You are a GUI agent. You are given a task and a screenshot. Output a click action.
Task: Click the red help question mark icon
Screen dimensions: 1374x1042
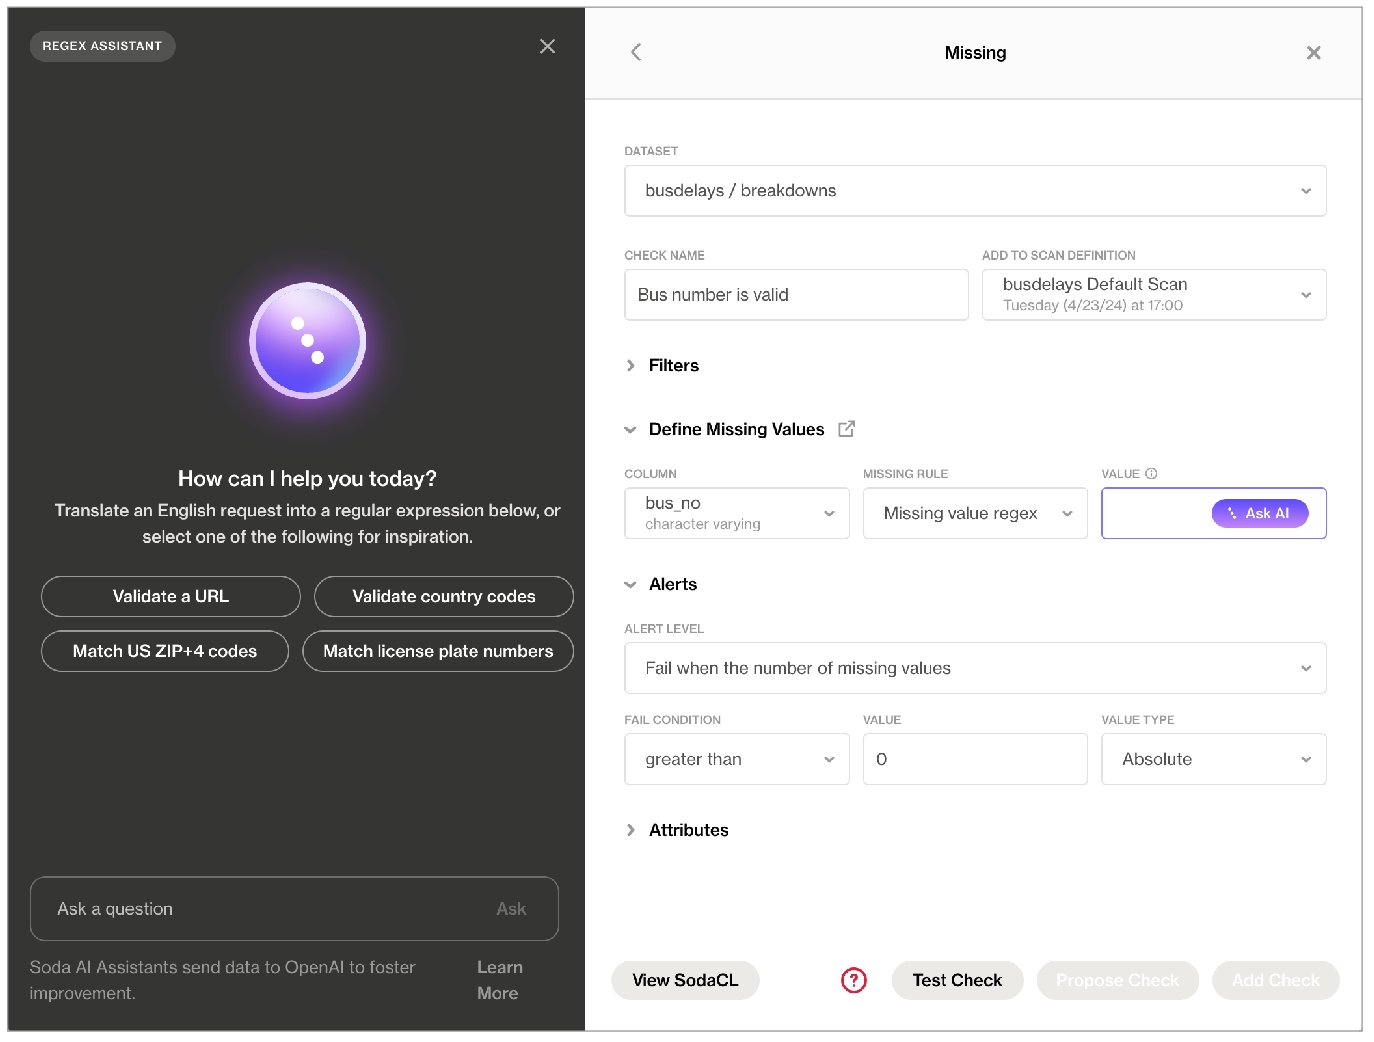[x=853, y=980]
